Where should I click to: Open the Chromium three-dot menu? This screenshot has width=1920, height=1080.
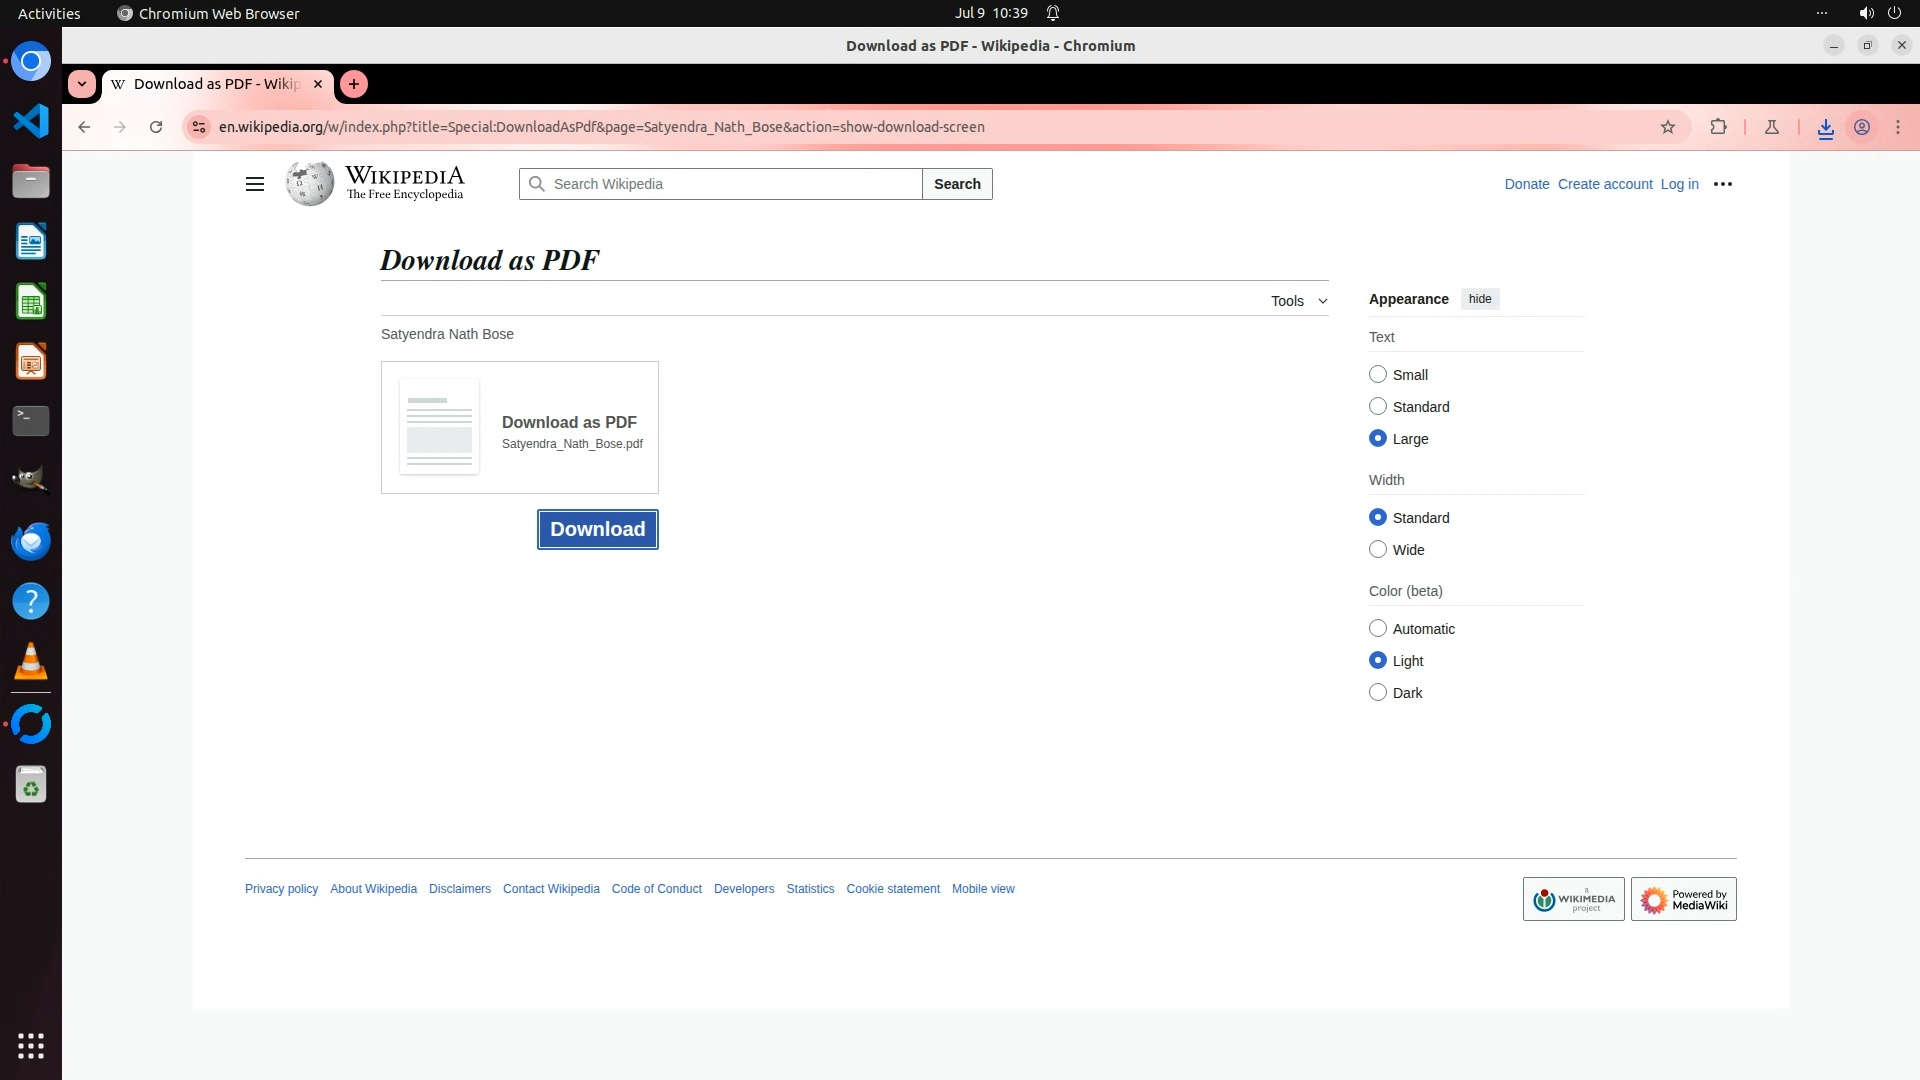click(x=1897, y=127)
